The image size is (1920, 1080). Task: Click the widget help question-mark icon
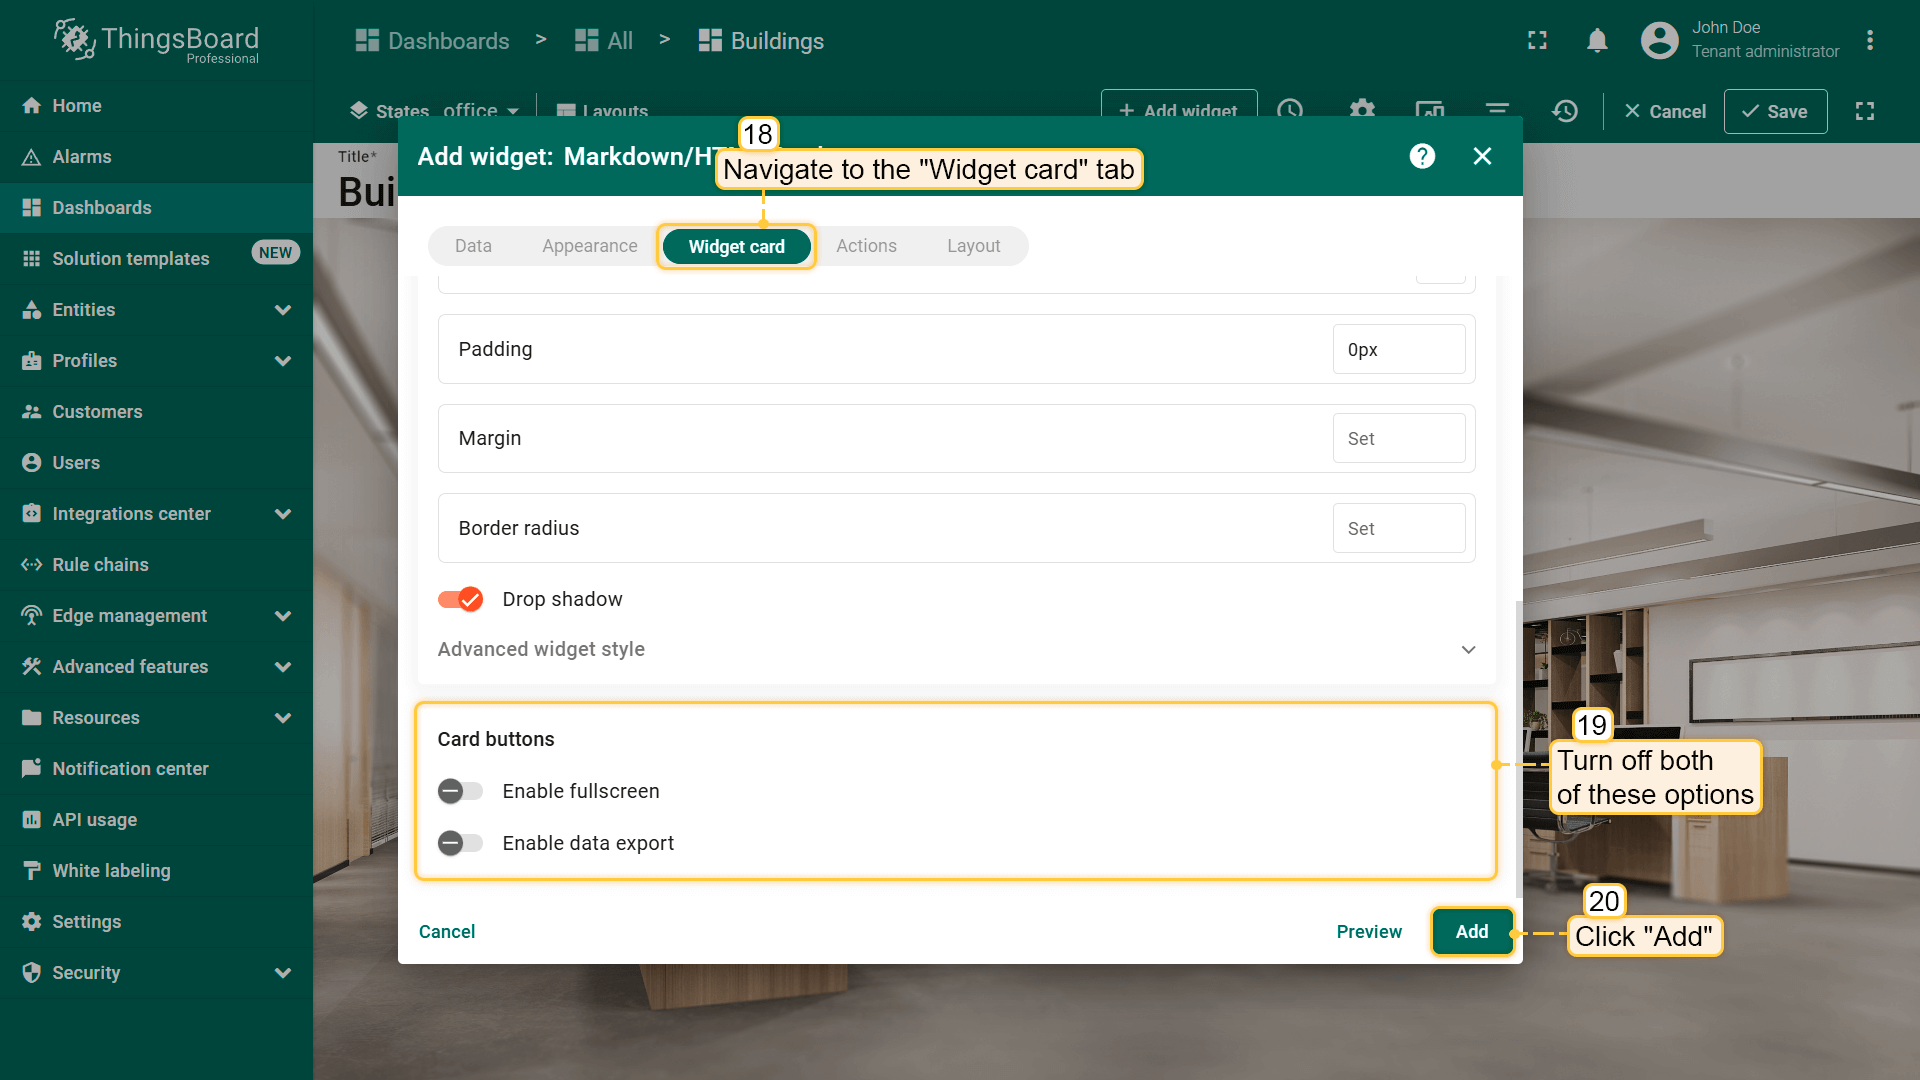click(x=1422, y=156)
